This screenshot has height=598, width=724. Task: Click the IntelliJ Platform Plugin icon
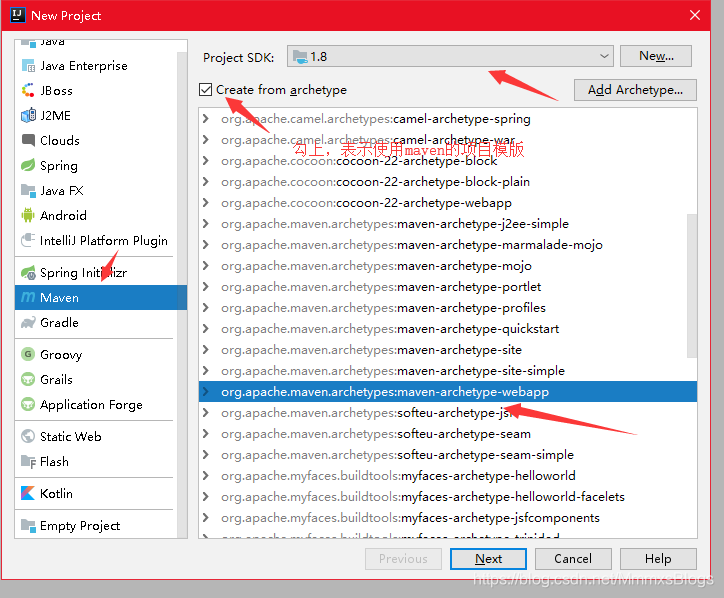click(28, 240)
